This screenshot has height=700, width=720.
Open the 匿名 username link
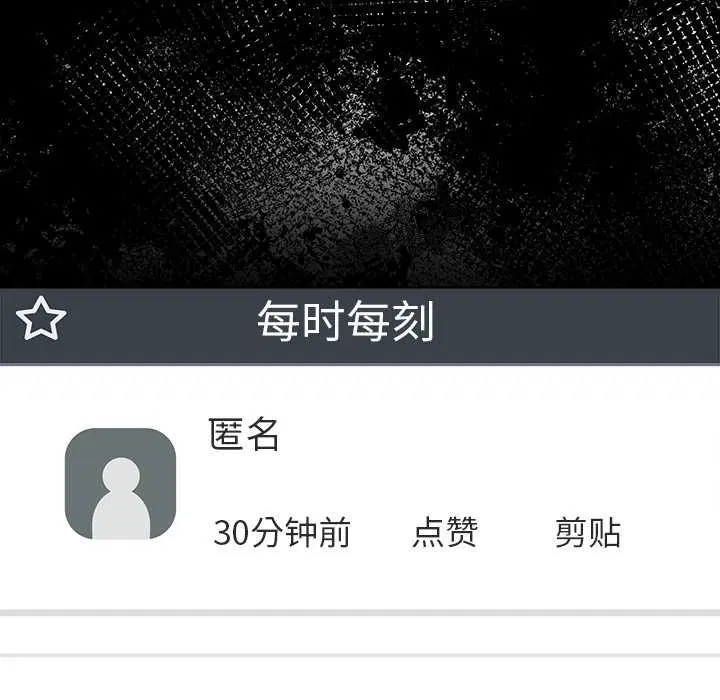[x=243, y=434]
